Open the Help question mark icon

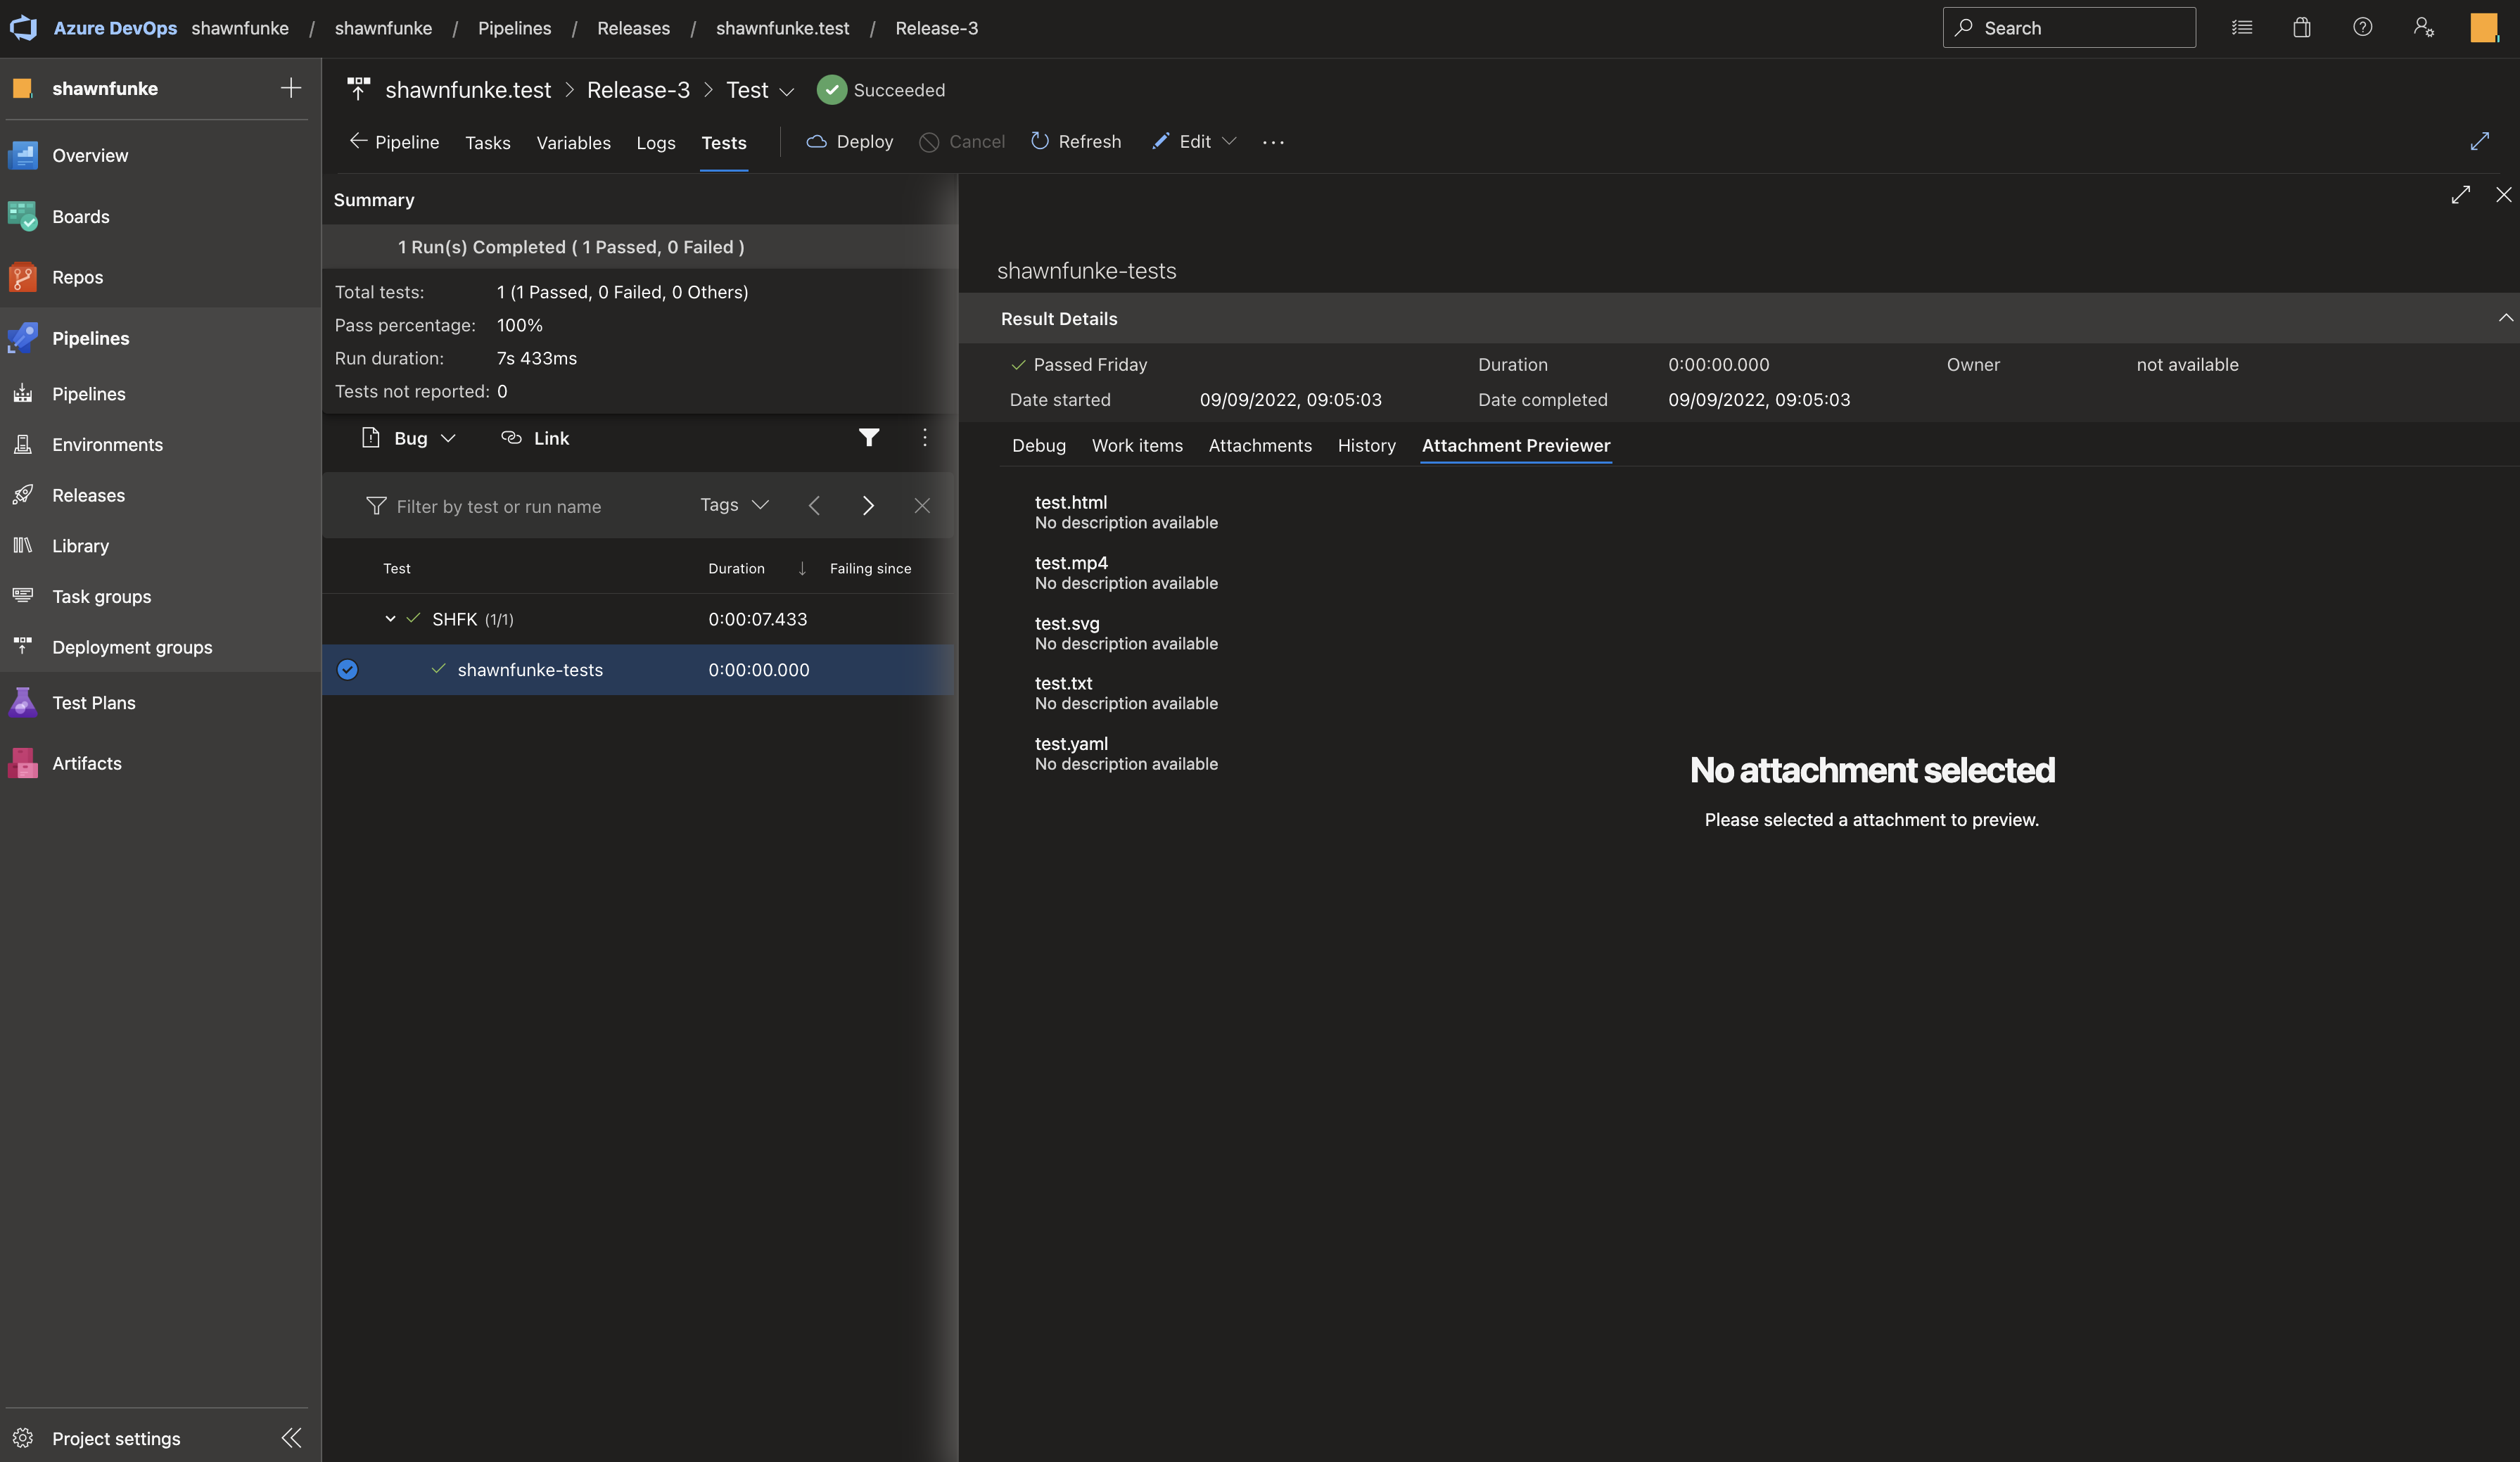(2362, 28)
